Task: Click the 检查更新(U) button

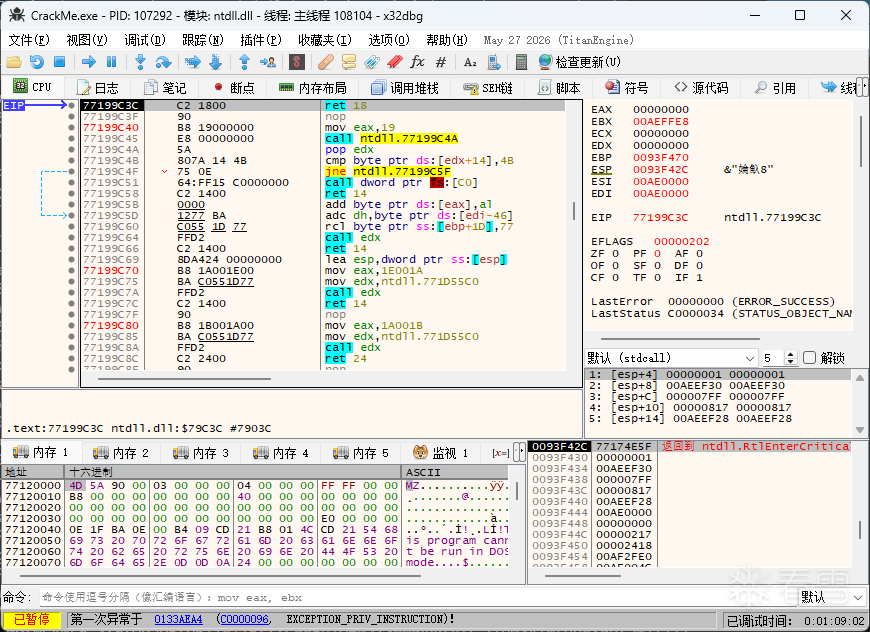Action: [x=580, y=62]
